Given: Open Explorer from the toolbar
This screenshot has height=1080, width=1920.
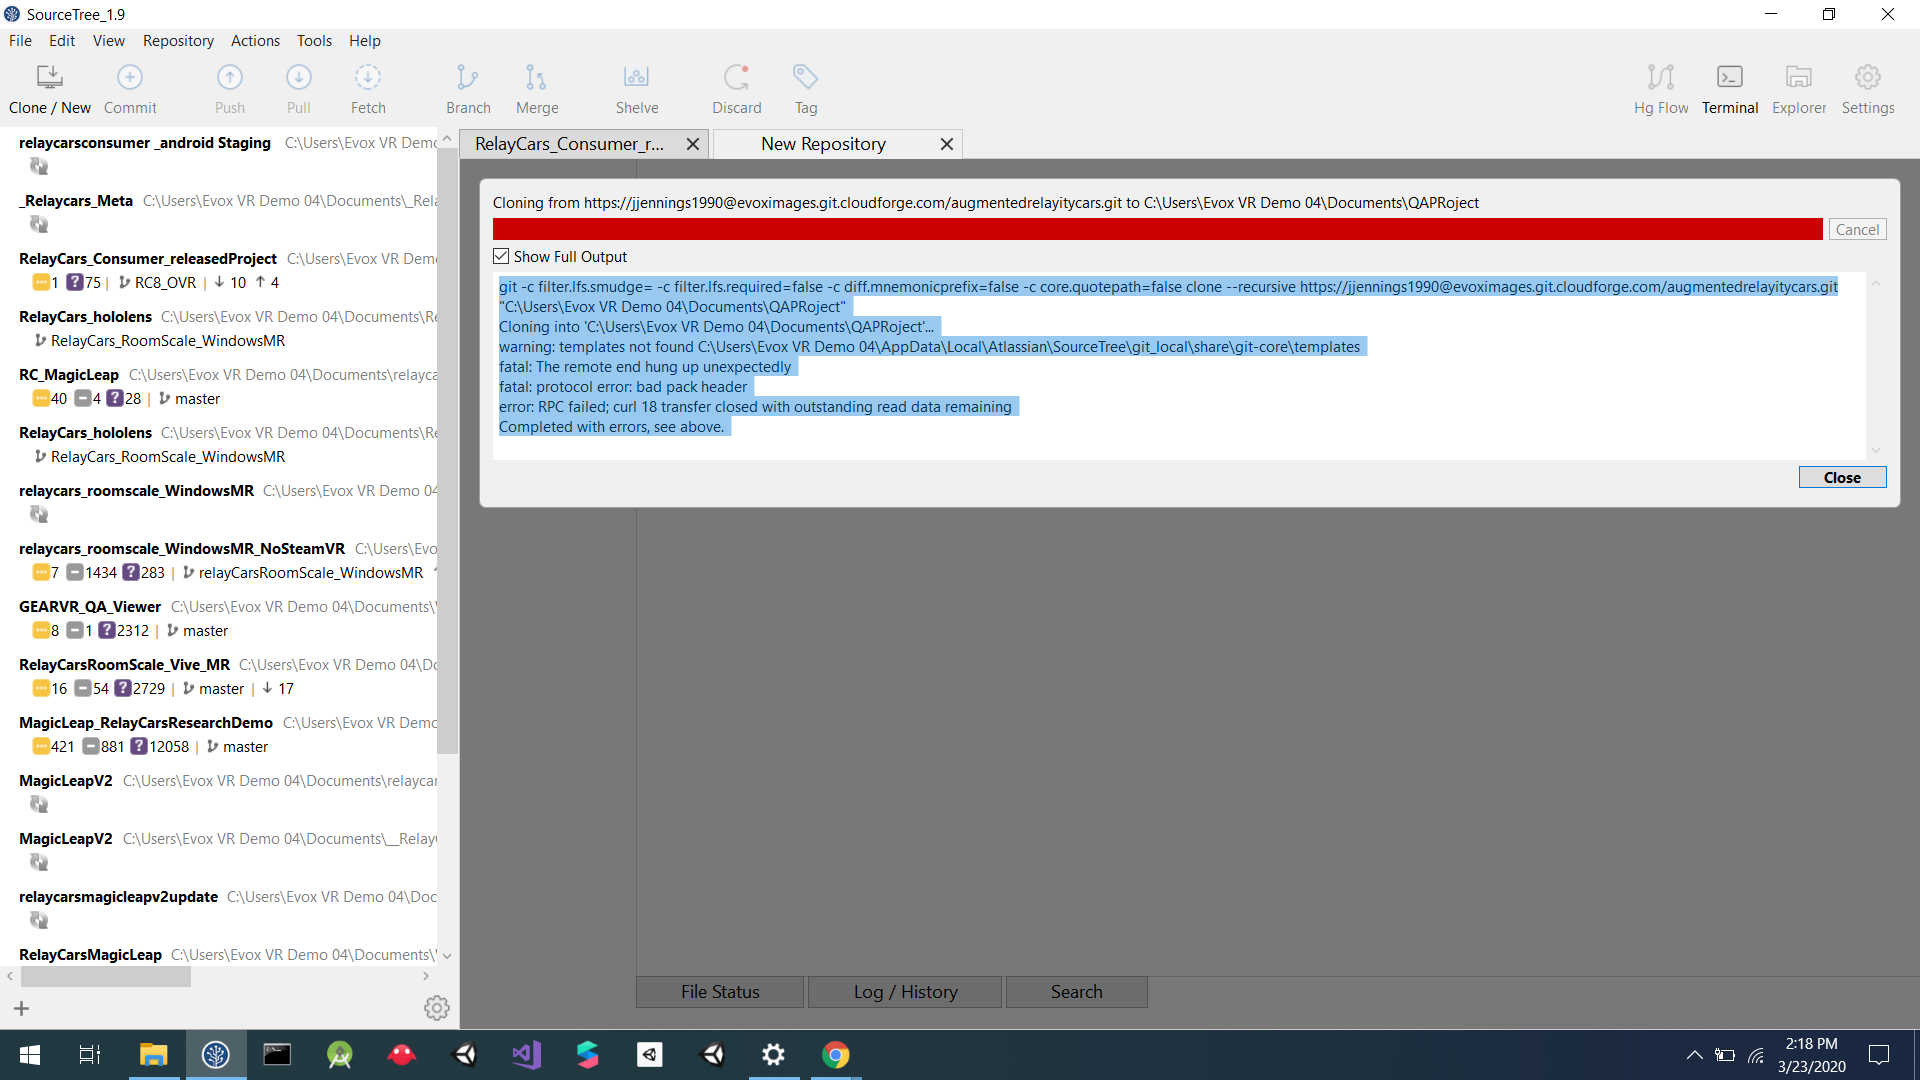Looking at the screenshot, I should [1799, 88].
